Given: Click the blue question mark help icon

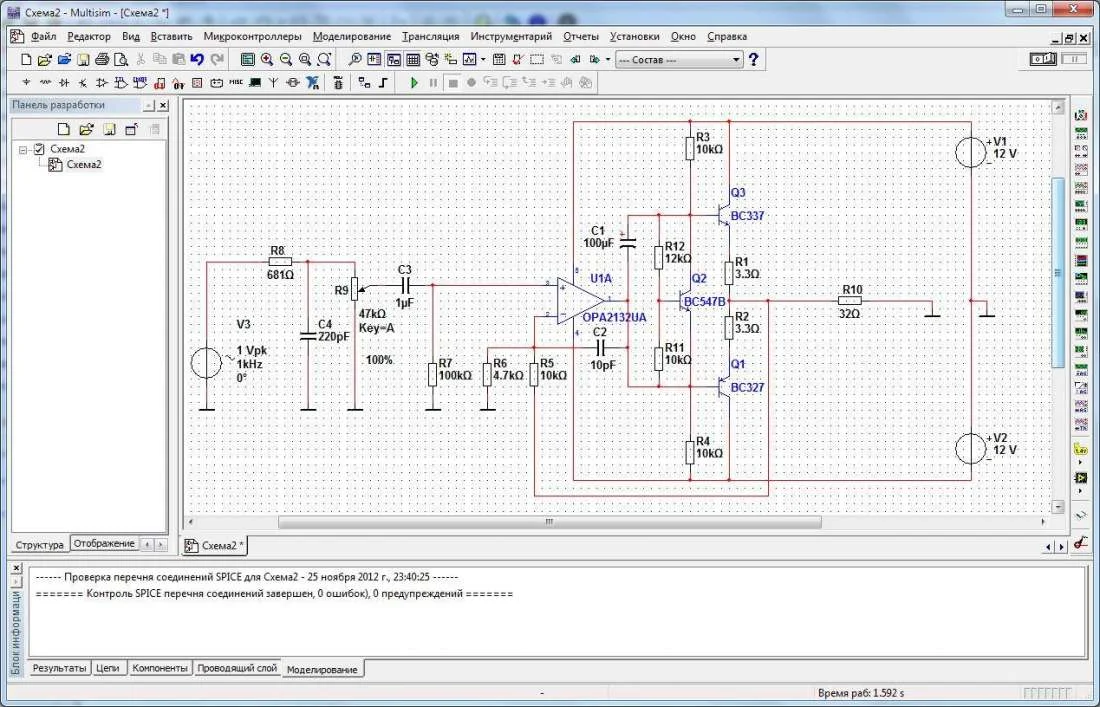Looking at the screenshot, I should point(753,59).
